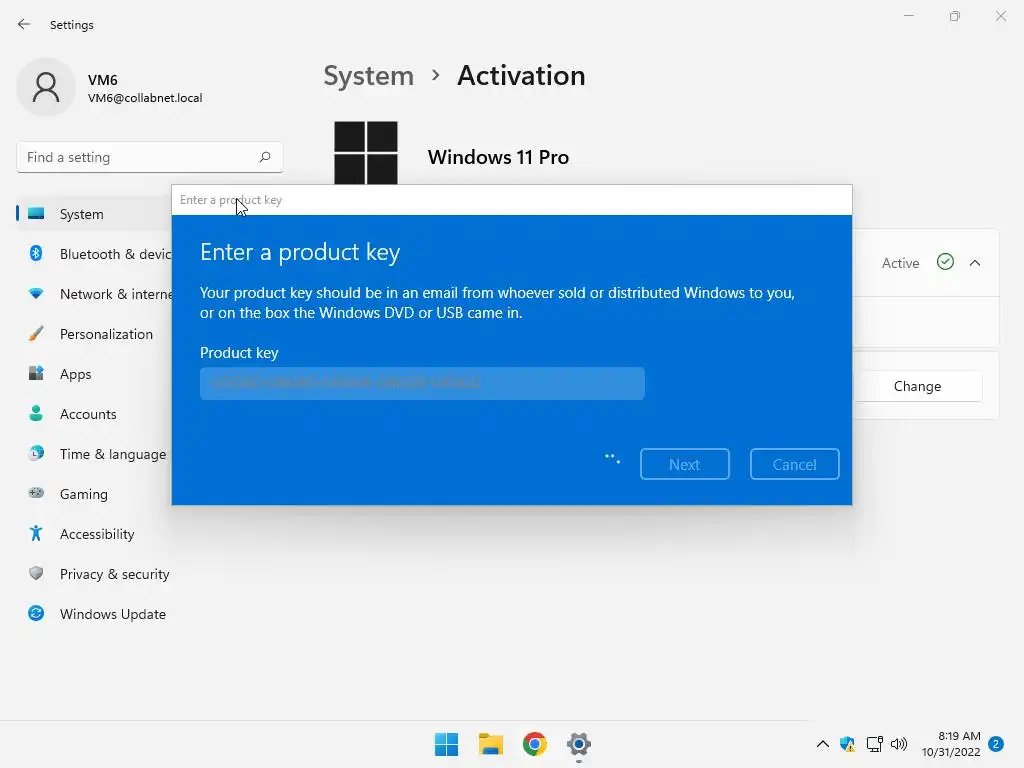Click the Apps icon in sidebar

point(36,374)
